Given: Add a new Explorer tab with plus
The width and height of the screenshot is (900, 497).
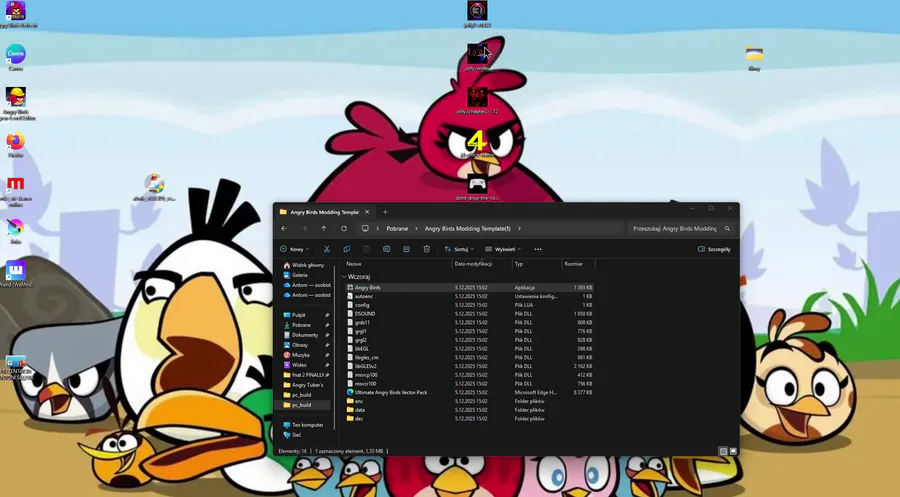Looking at the screenshot, I should coord(385,212).
